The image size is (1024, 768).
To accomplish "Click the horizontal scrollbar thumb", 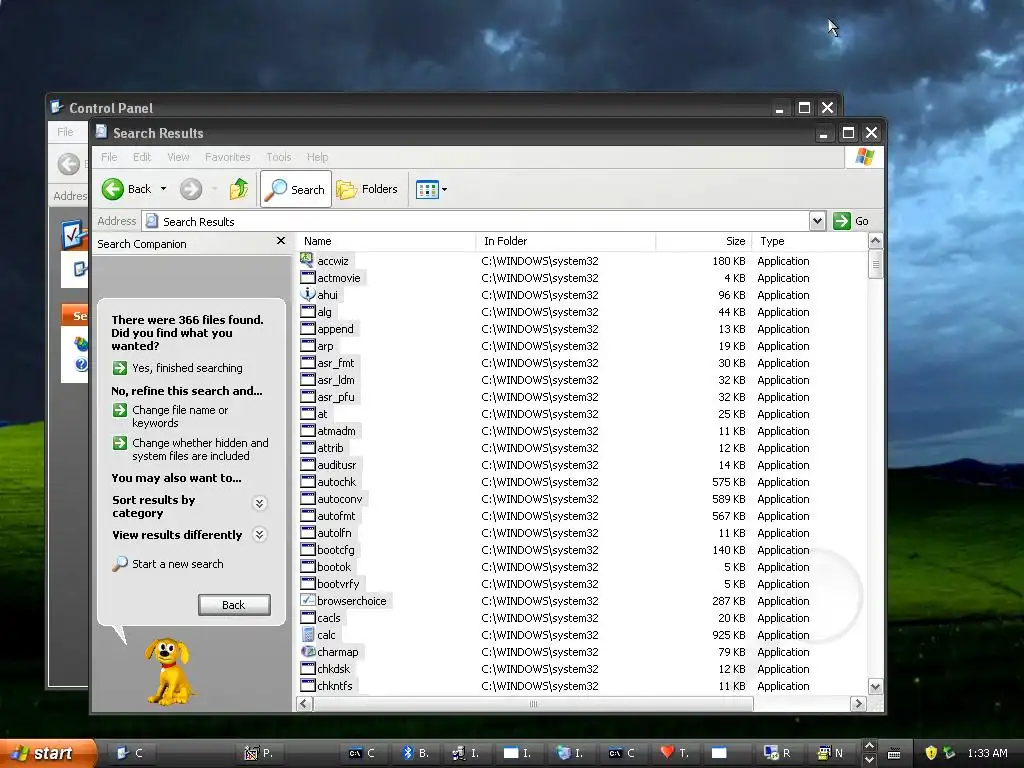I will coord(533,703).
